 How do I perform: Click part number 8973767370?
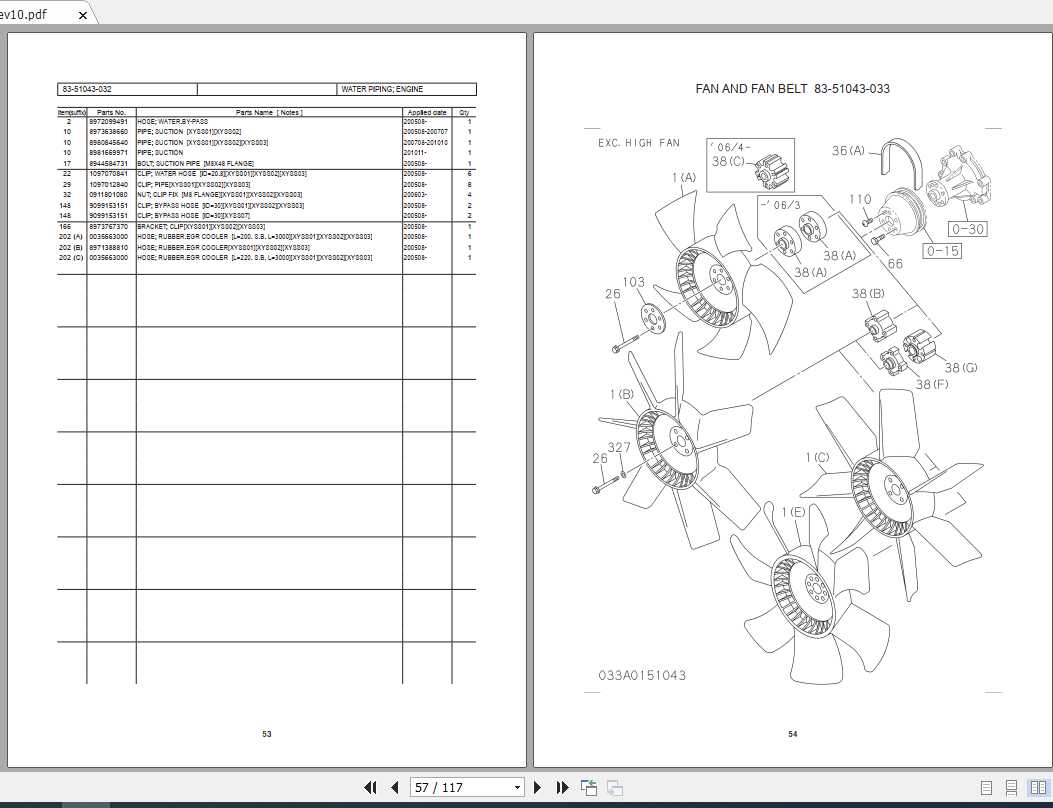[x=109, y=226]
